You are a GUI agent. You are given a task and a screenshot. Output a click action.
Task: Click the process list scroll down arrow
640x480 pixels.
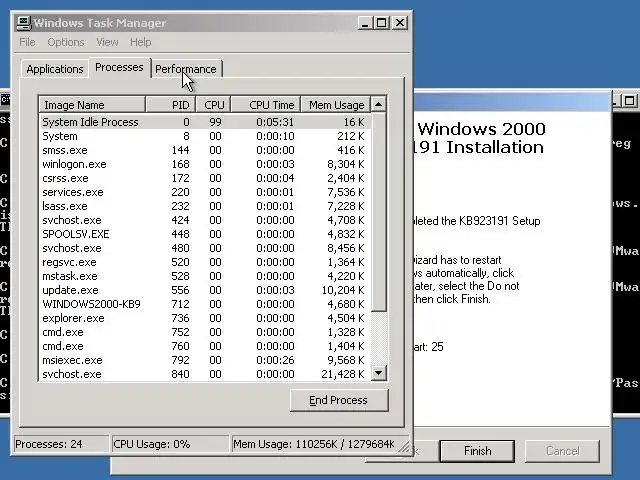[x=378, y=373]
